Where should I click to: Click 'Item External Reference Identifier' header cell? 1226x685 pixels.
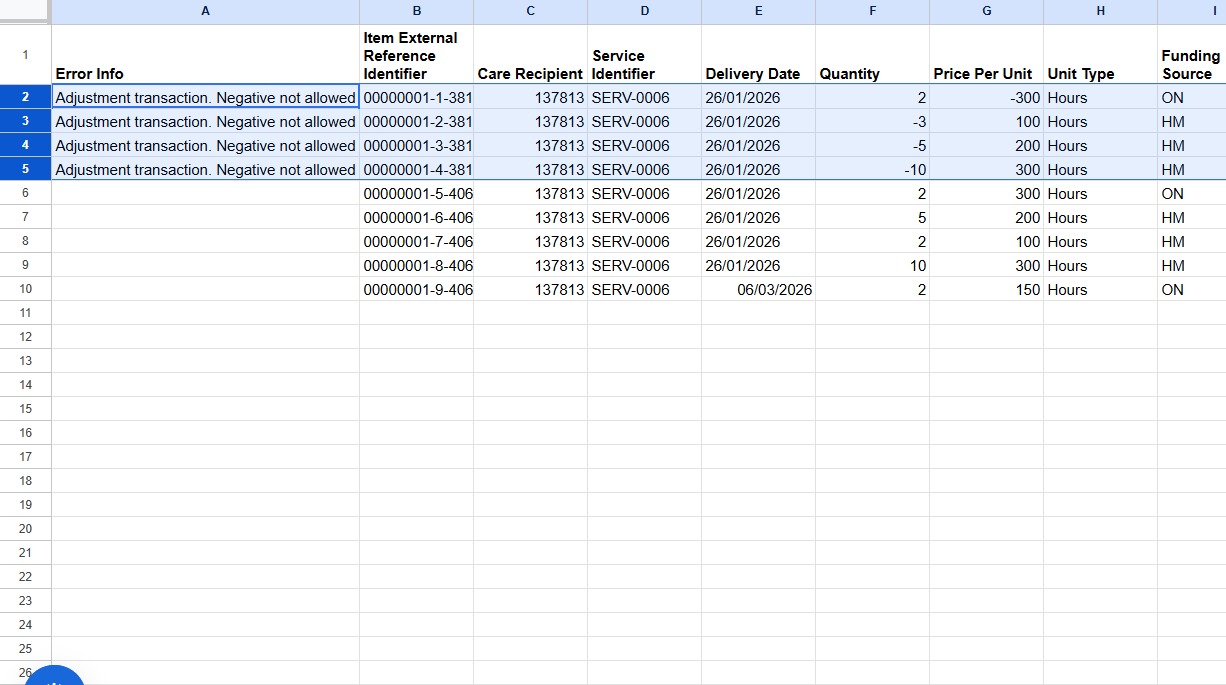tap(416, 55)
